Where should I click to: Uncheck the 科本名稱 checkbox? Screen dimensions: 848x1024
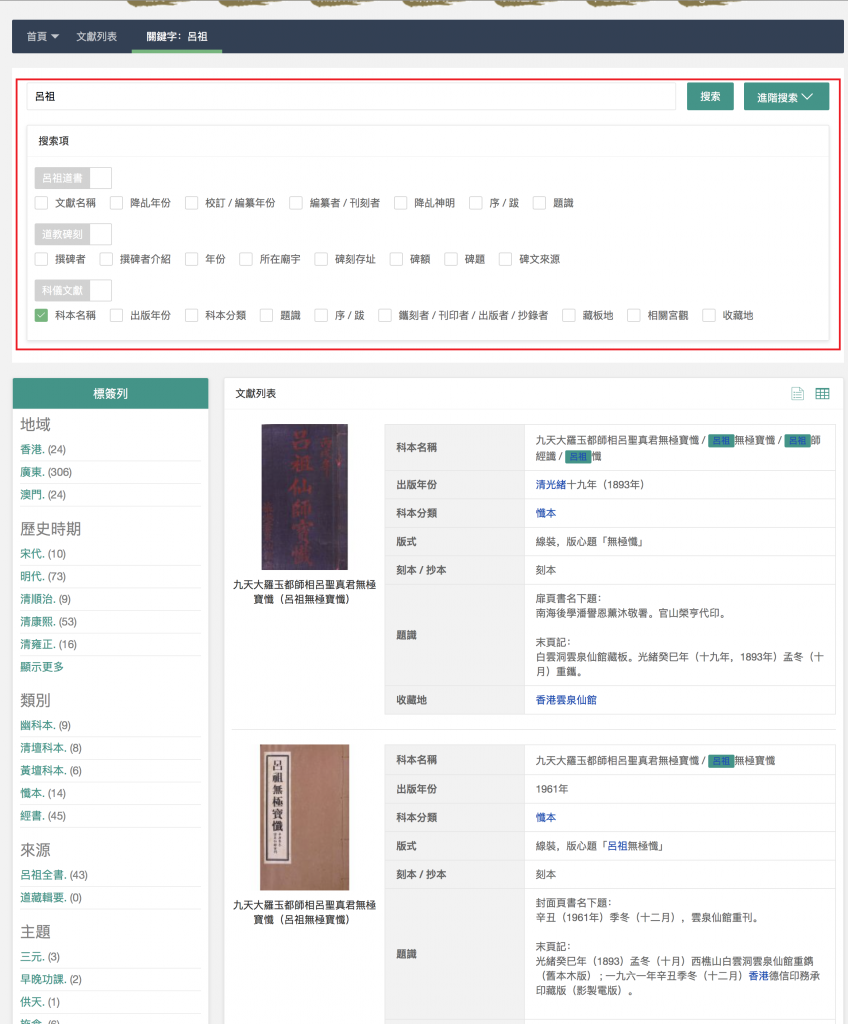point(41,315)
